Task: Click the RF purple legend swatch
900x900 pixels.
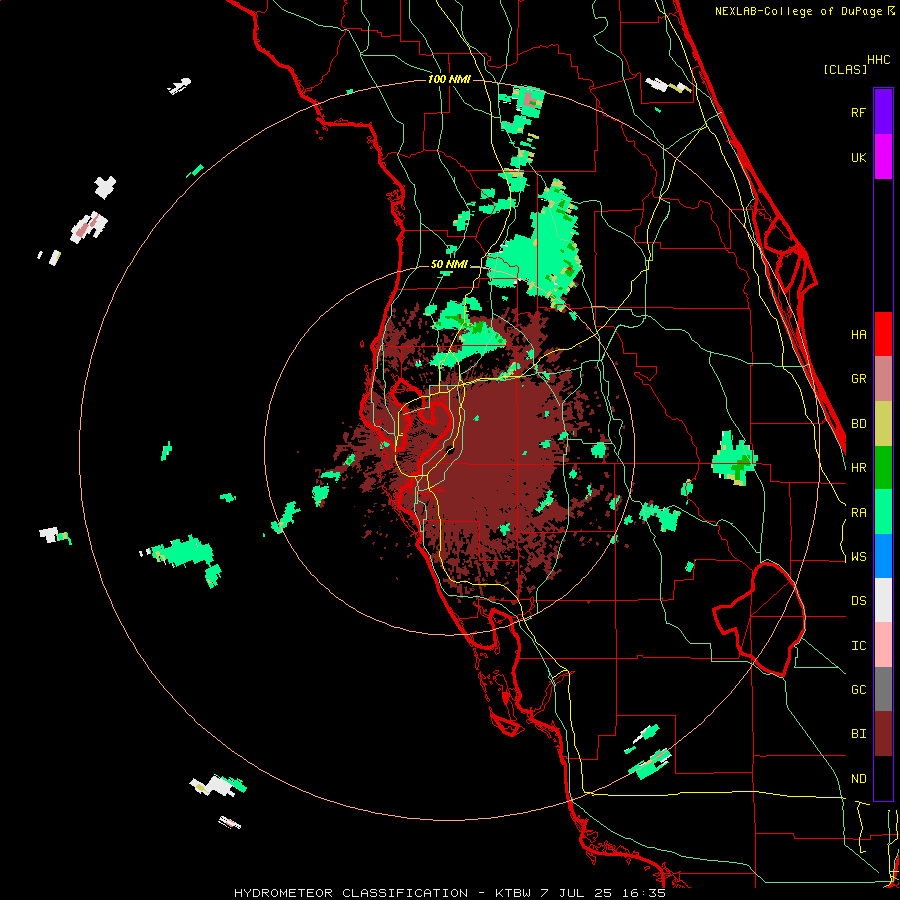Action: [883, 112]
